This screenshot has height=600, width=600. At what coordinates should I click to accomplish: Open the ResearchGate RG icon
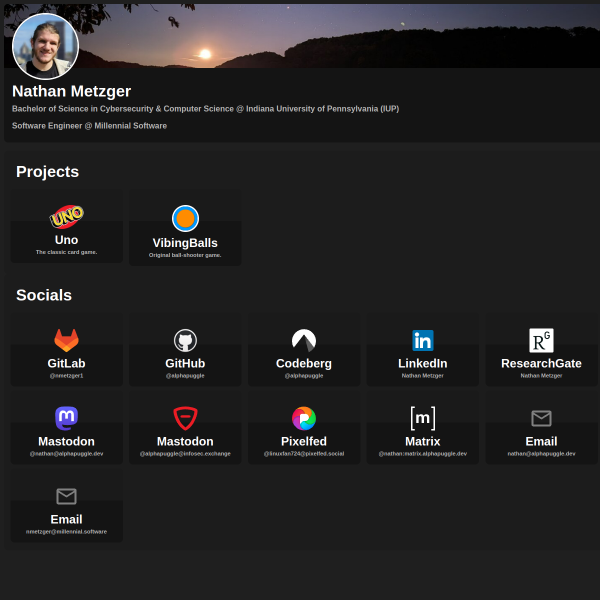click(541, 340)
